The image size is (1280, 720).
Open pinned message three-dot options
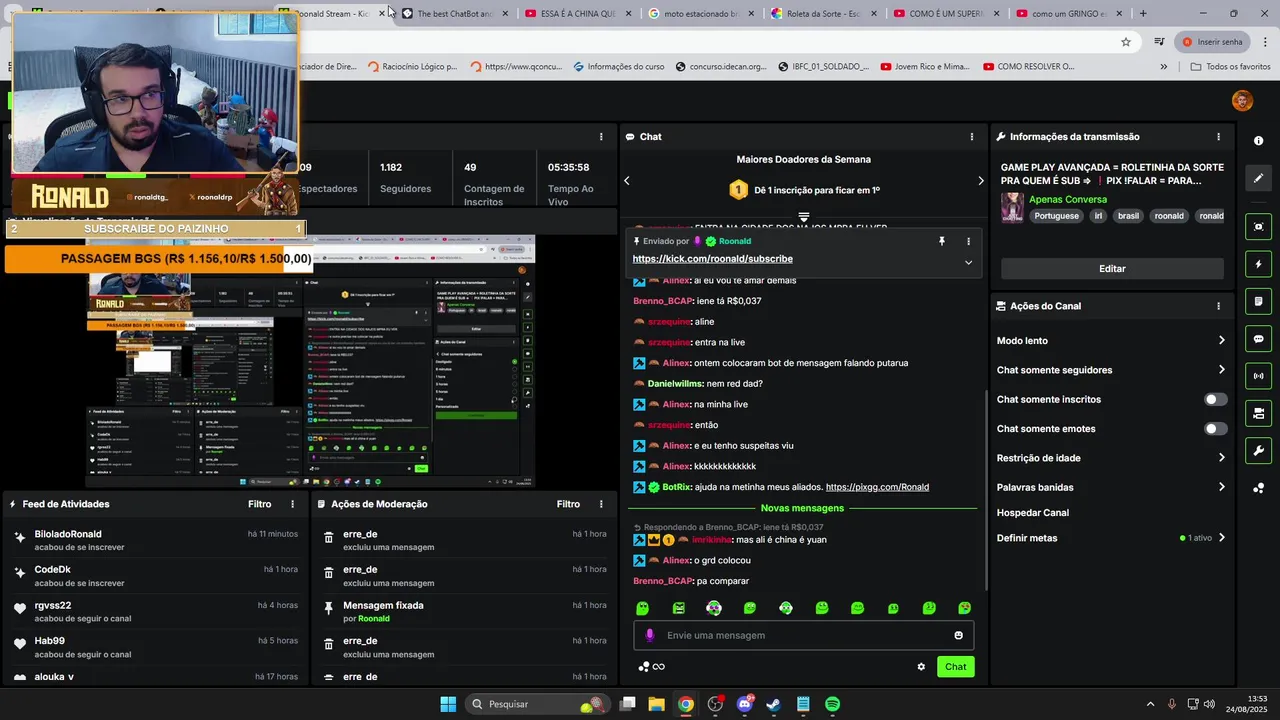pyautogui.click(x=968, y=241)
